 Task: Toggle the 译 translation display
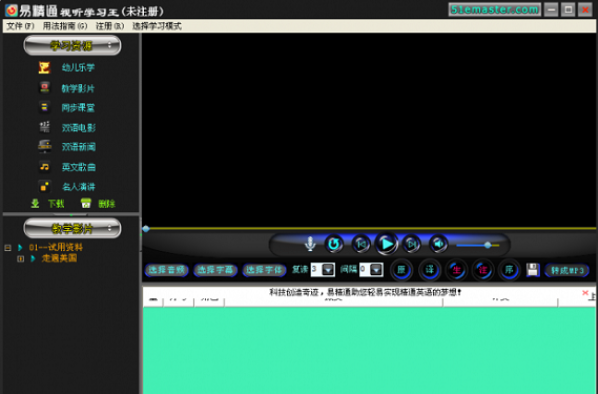429,270
